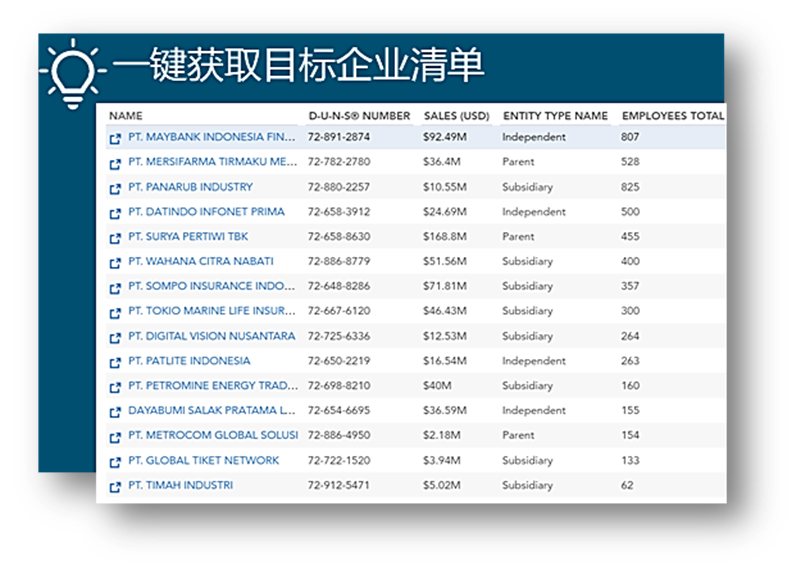Screen dimensions: 798x573
Task: Open PT. Datindo Infonet Prima company link
Action: coord(206,212)
